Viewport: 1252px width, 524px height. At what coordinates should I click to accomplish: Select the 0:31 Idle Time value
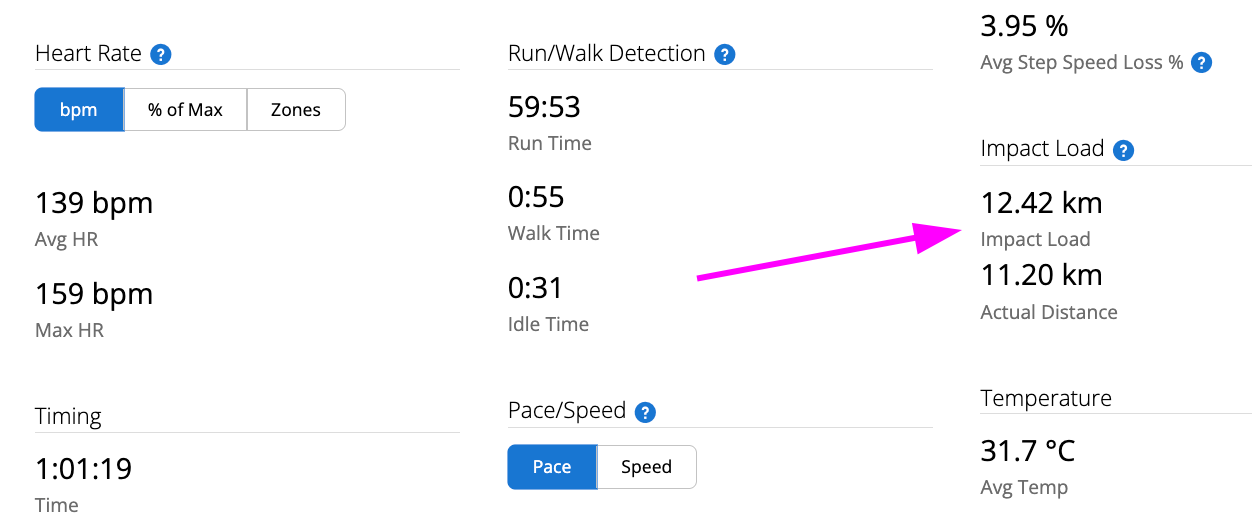click(x=535, y=288)
